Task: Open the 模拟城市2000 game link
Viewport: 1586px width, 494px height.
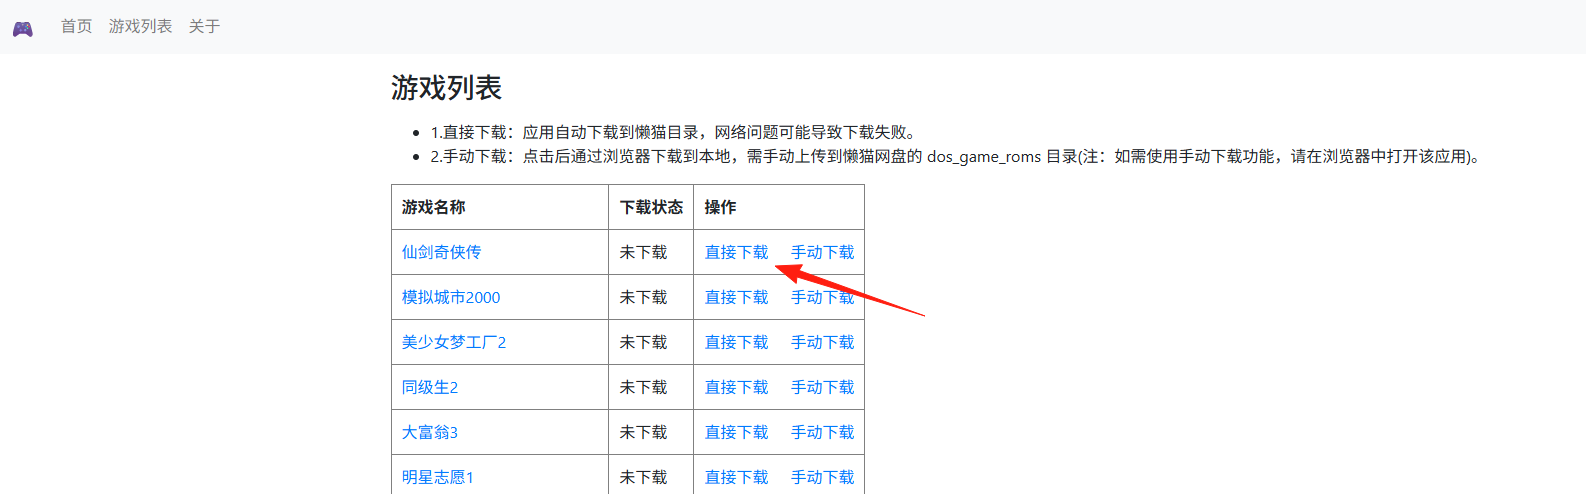Action: pyautogui.click(x=451, y=297)
